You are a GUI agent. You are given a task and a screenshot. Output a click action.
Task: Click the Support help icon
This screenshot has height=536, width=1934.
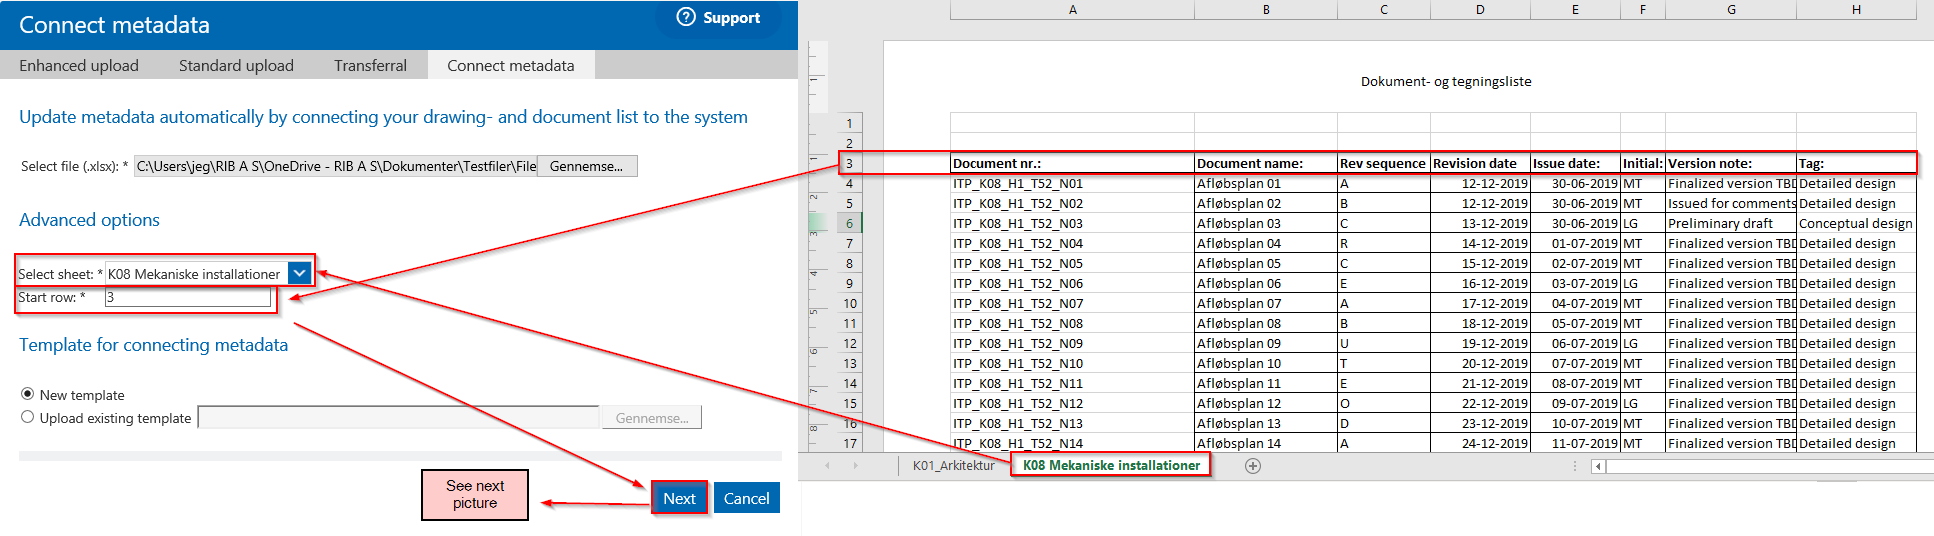click(x=686, y=17)
